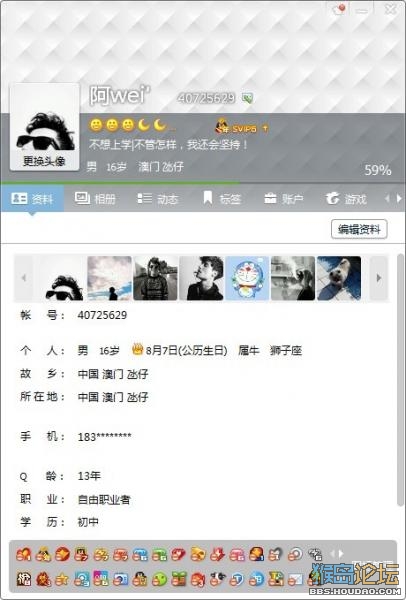Expand more tabs with right arrow
This screenshot has height=600, width=406.
399,199
